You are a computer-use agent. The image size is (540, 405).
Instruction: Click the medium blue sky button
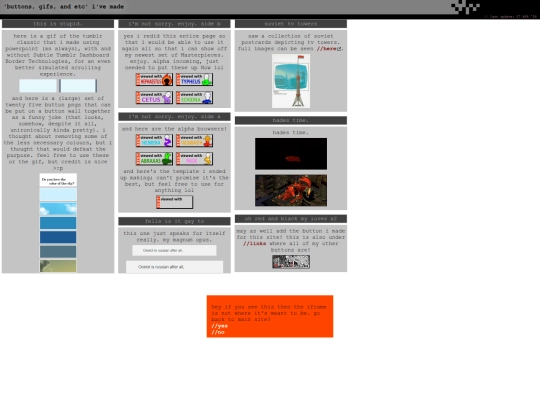(x=58, y=223)
